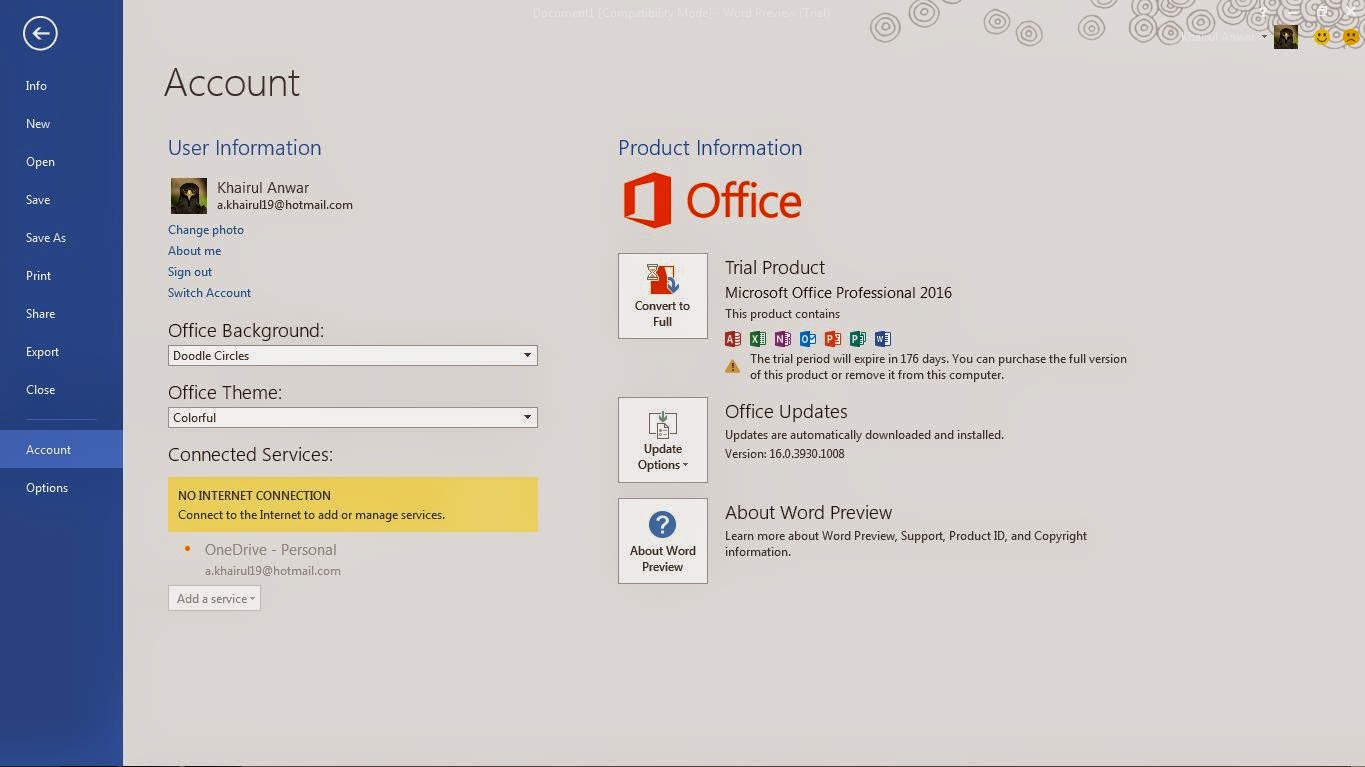Click the back arrow to leave Backstage view
Image resolution: width=1365 pixels, height=767 pixels.
pyautogui.click(x=40, y=34)
